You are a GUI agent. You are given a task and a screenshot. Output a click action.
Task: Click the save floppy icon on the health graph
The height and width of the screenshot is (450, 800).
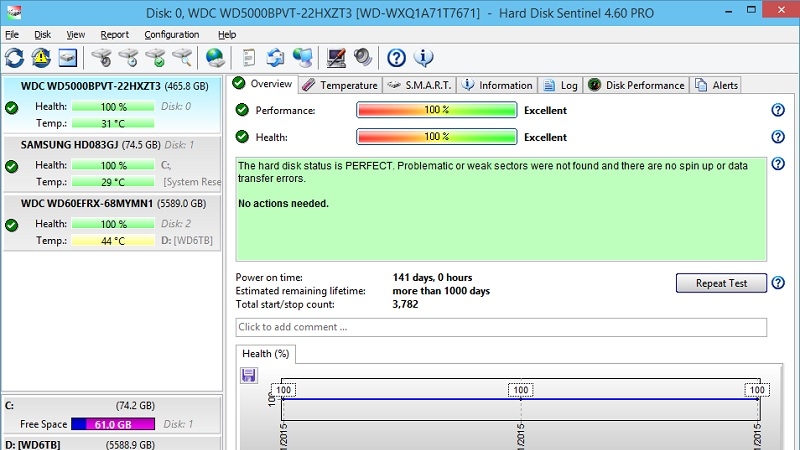(x=249, y=376)
